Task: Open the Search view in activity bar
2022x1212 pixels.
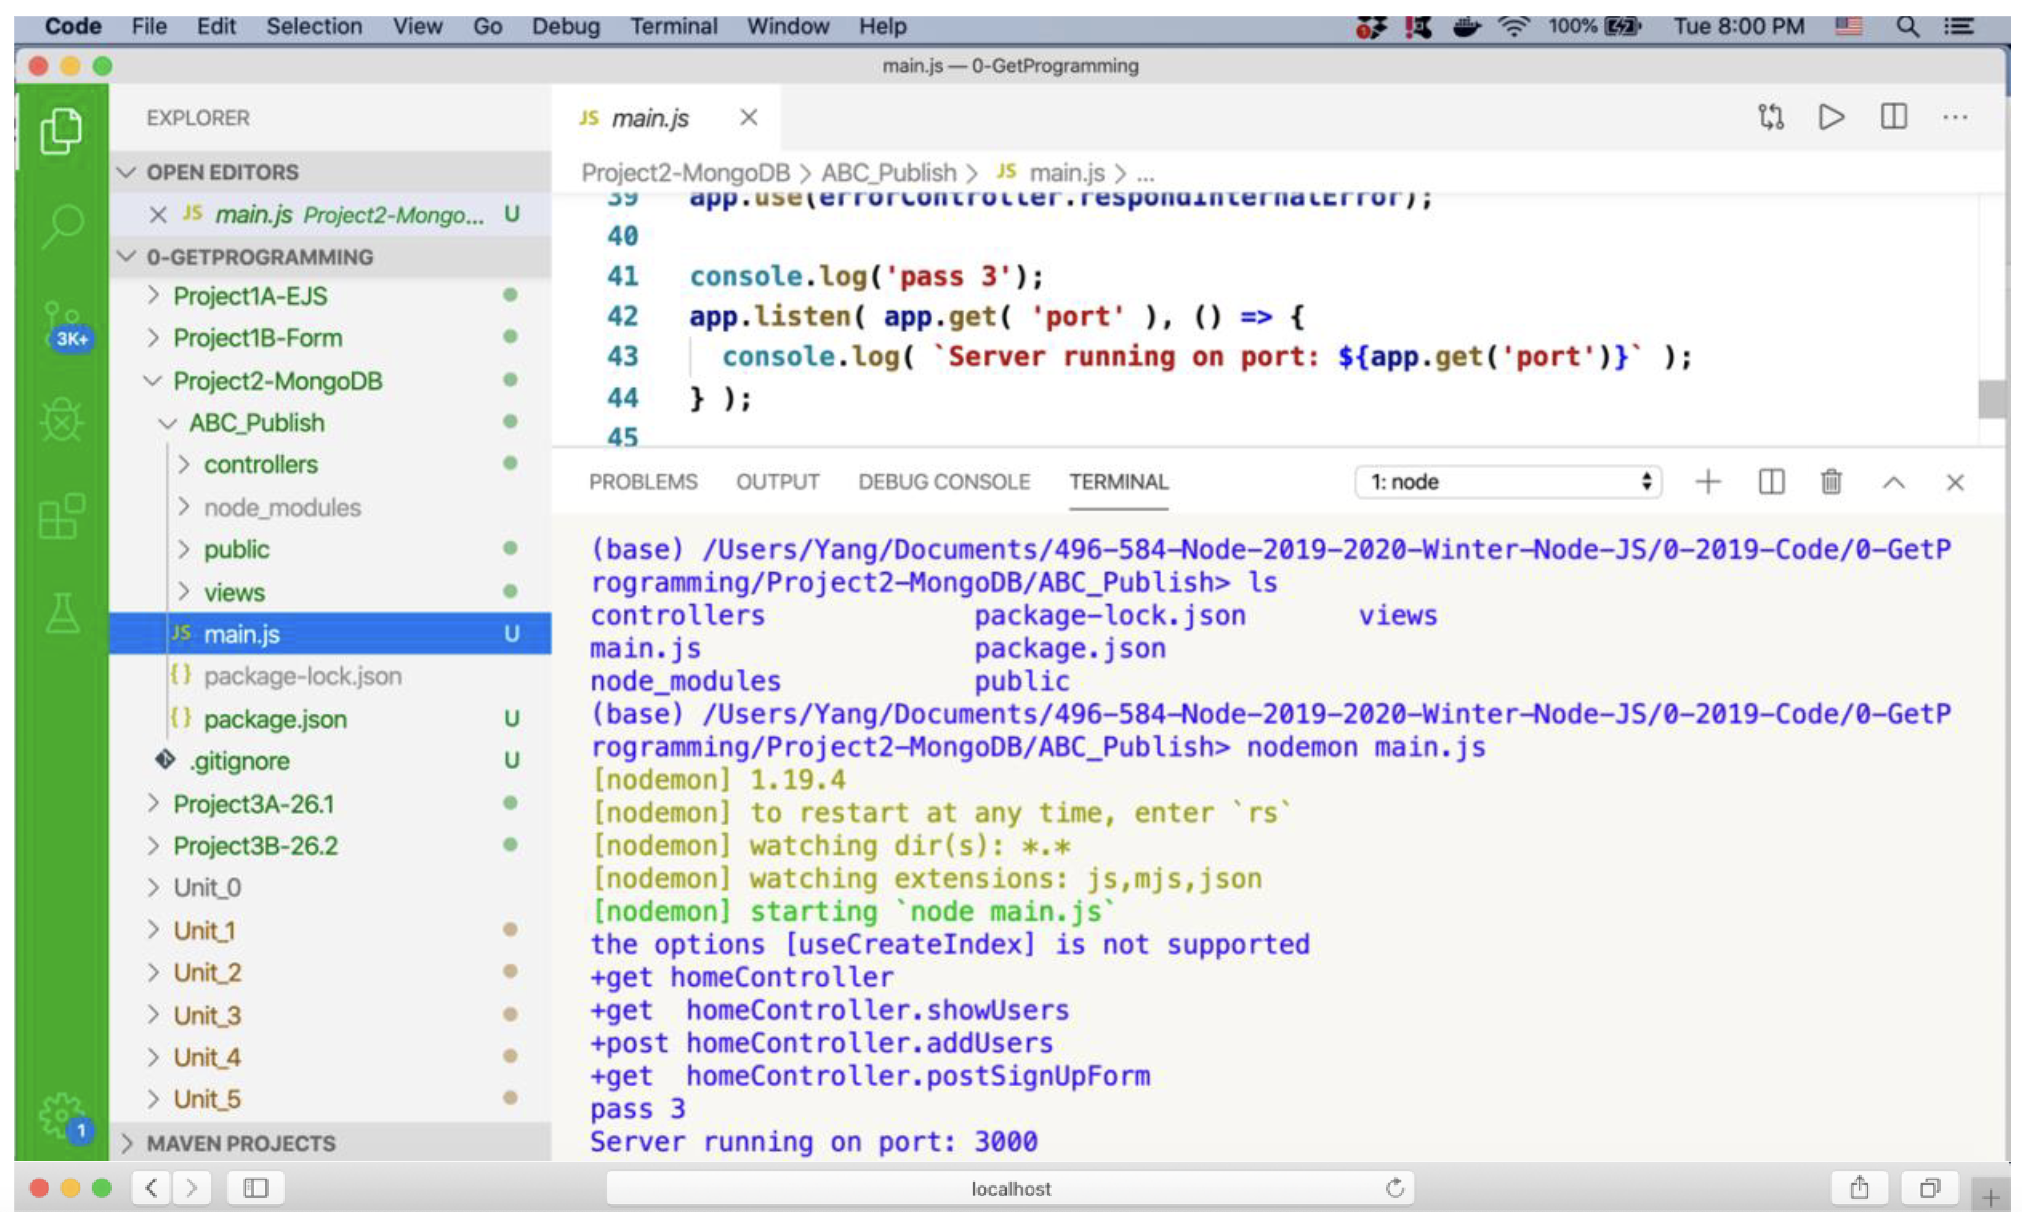Action: click(x=62, y=226)
